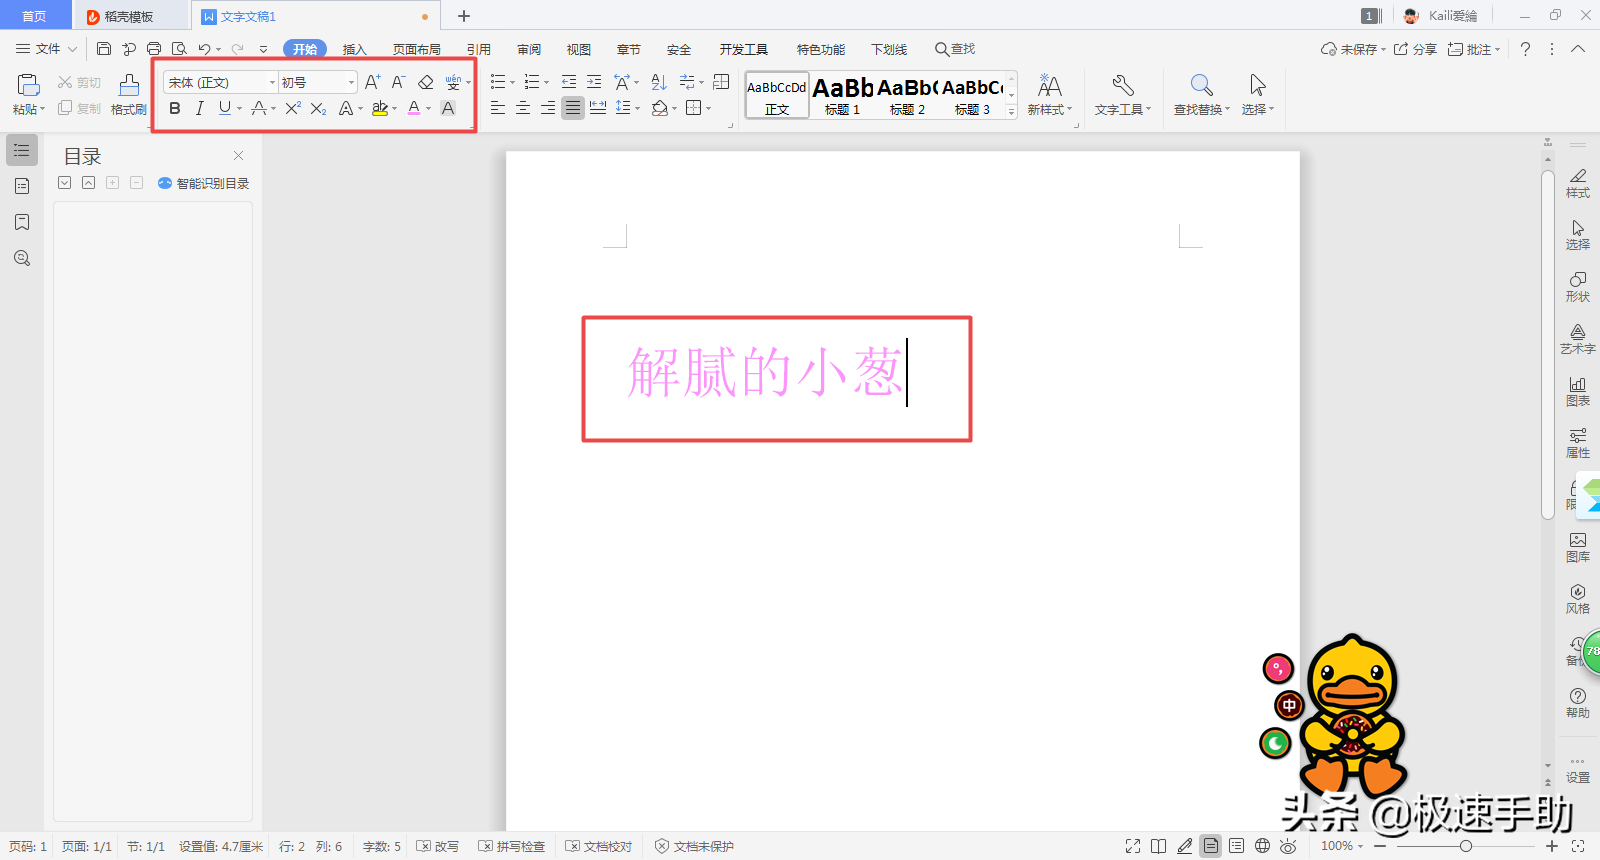Screen dimensions: 1600x860
Task: Click the Sort icon
Action: [658, 82]
